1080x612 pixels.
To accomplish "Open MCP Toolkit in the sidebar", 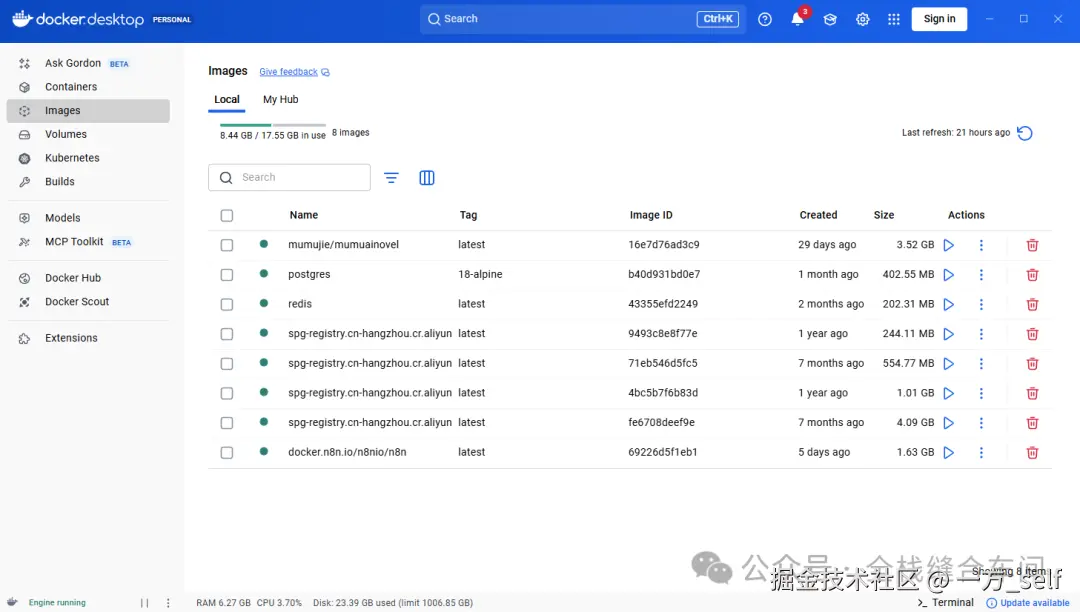I will tap(88, 242).
